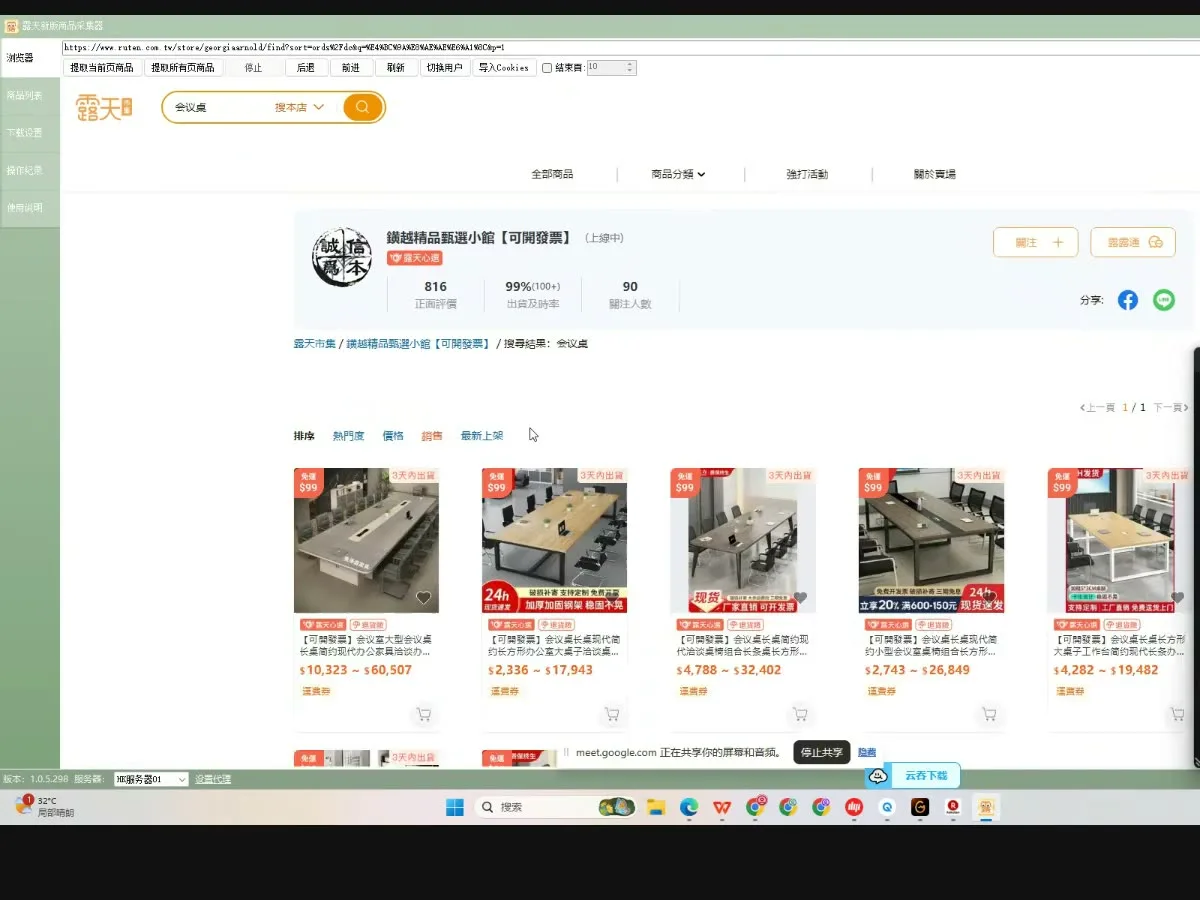
Task: Favorite the $4,788 product with its heart
Action: (800, 598)
